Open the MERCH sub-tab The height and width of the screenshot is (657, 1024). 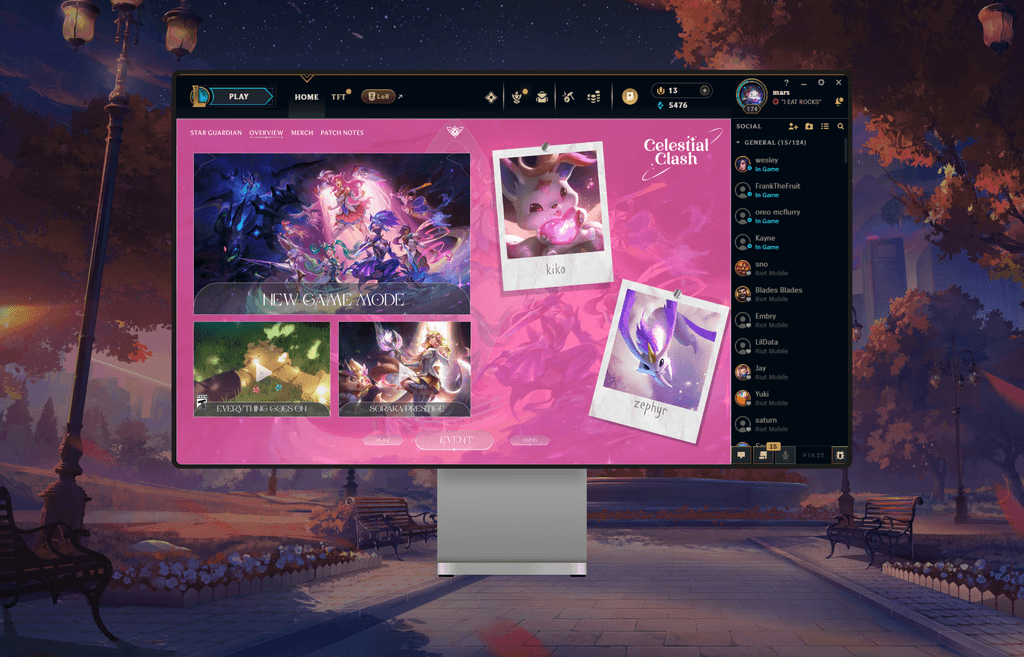click(x=302, y=133)
